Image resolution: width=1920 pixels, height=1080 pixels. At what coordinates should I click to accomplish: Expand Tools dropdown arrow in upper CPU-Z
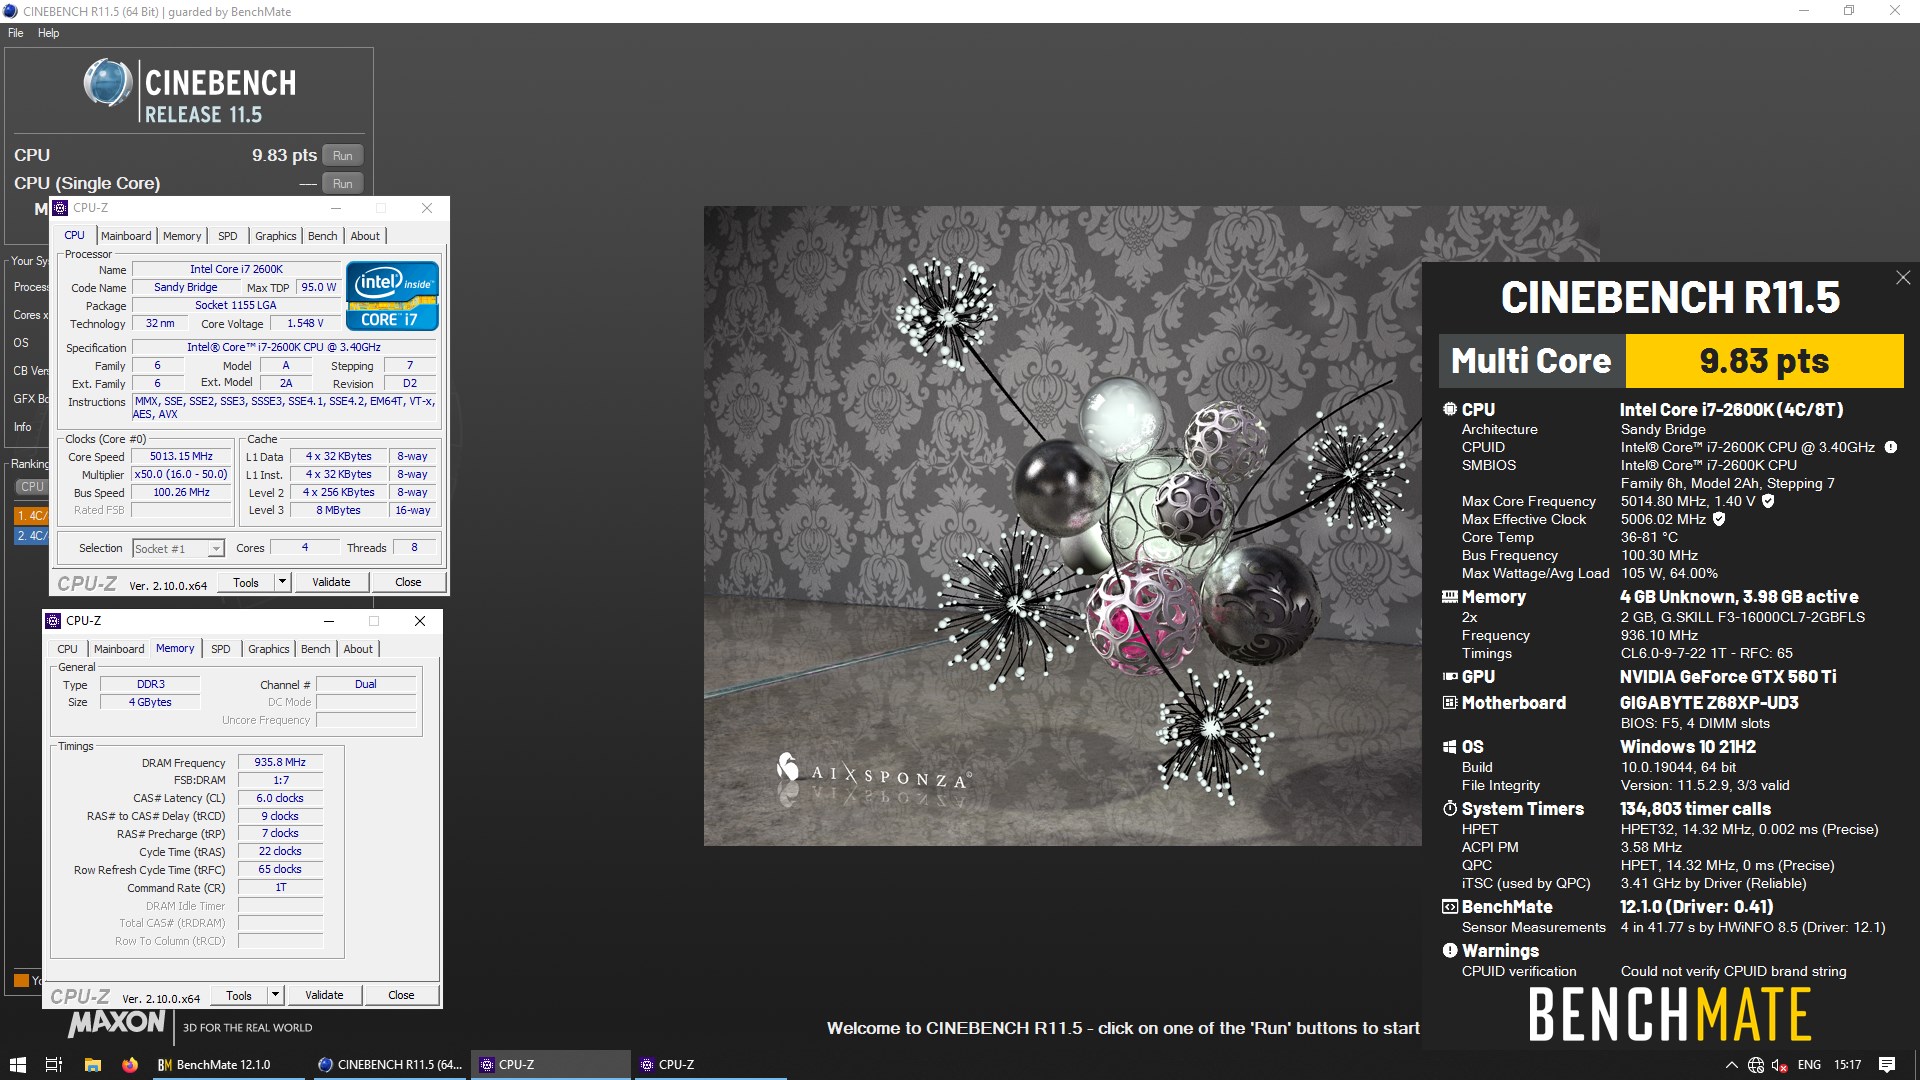(283, 582)
